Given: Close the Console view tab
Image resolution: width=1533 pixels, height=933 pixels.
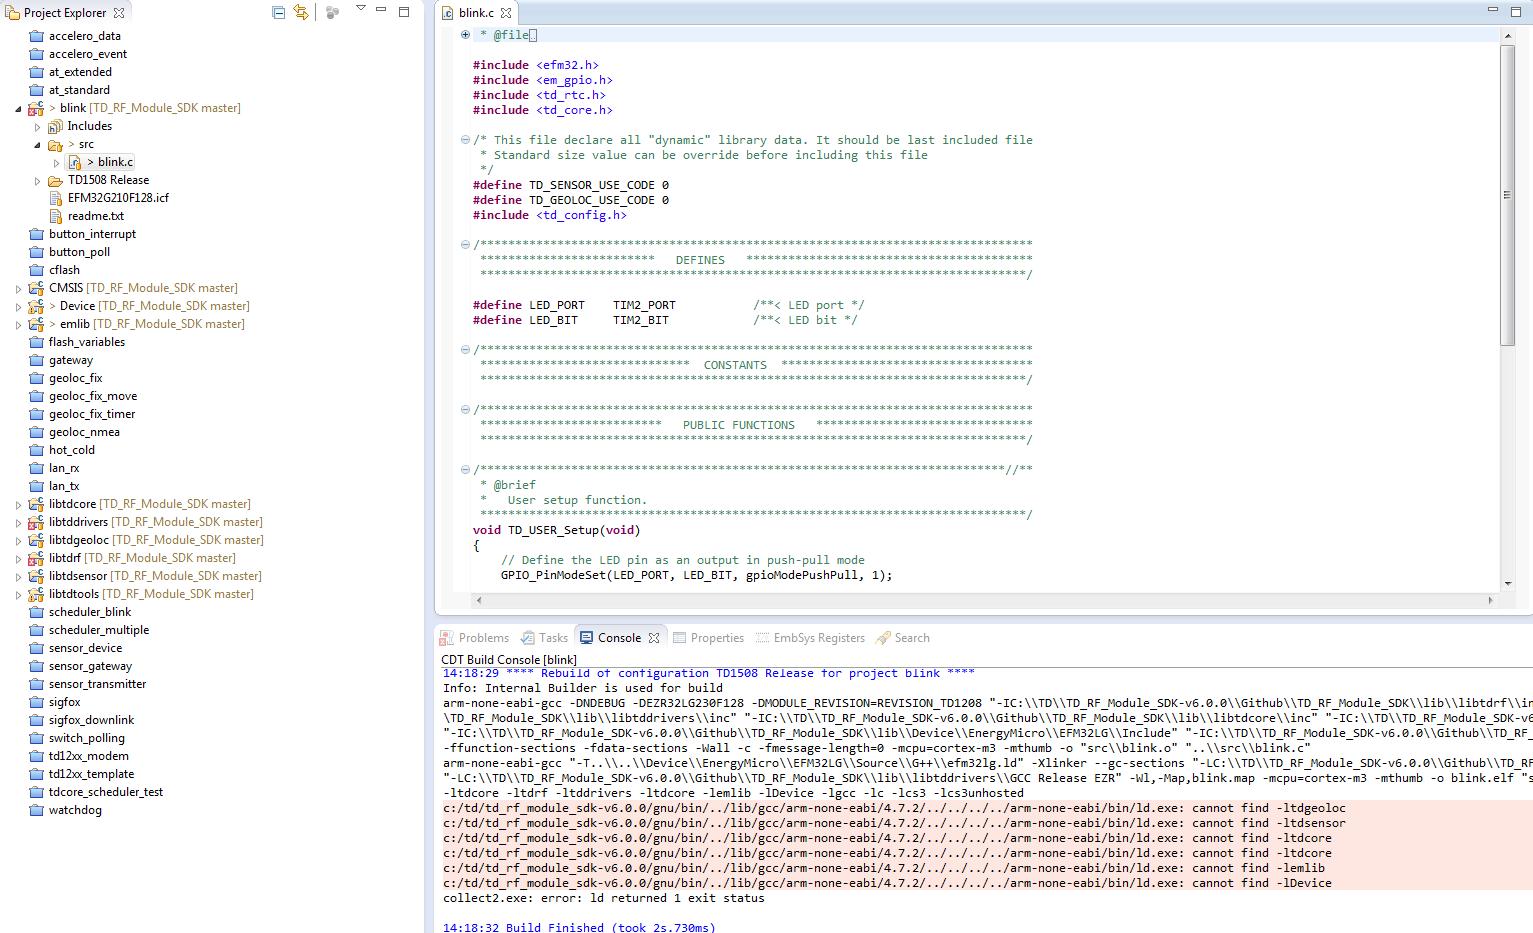Looking at the screenshot, I should click(654, 637).
